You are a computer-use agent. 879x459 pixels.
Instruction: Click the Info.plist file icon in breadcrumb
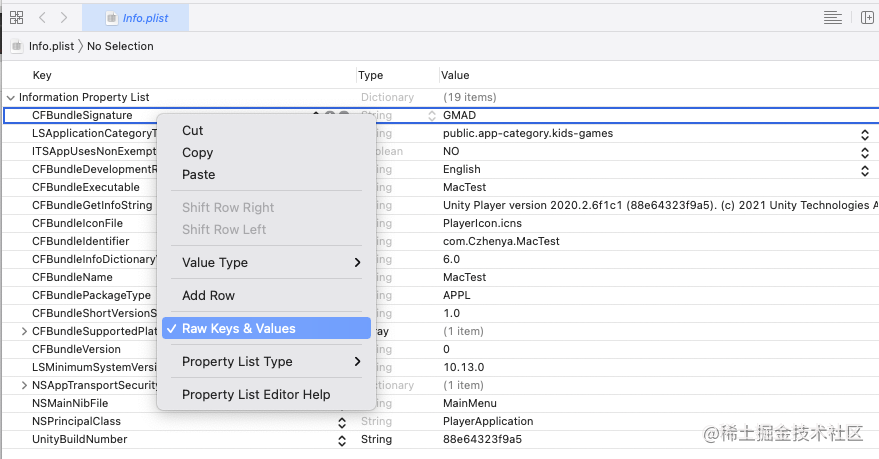pos(17,46)
